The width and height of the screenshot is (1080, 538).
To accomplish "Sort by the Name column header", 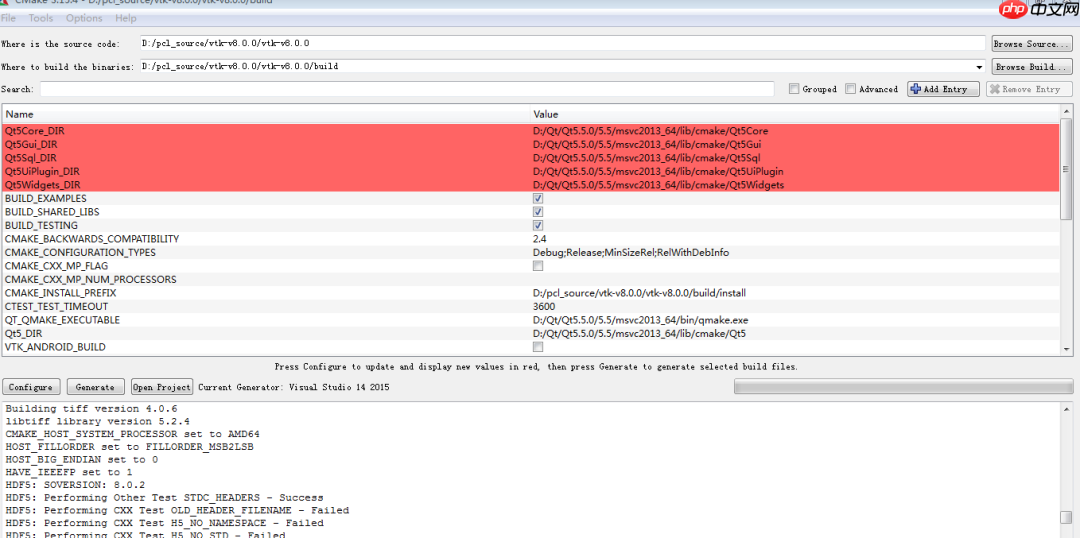I will coord(266,114).
